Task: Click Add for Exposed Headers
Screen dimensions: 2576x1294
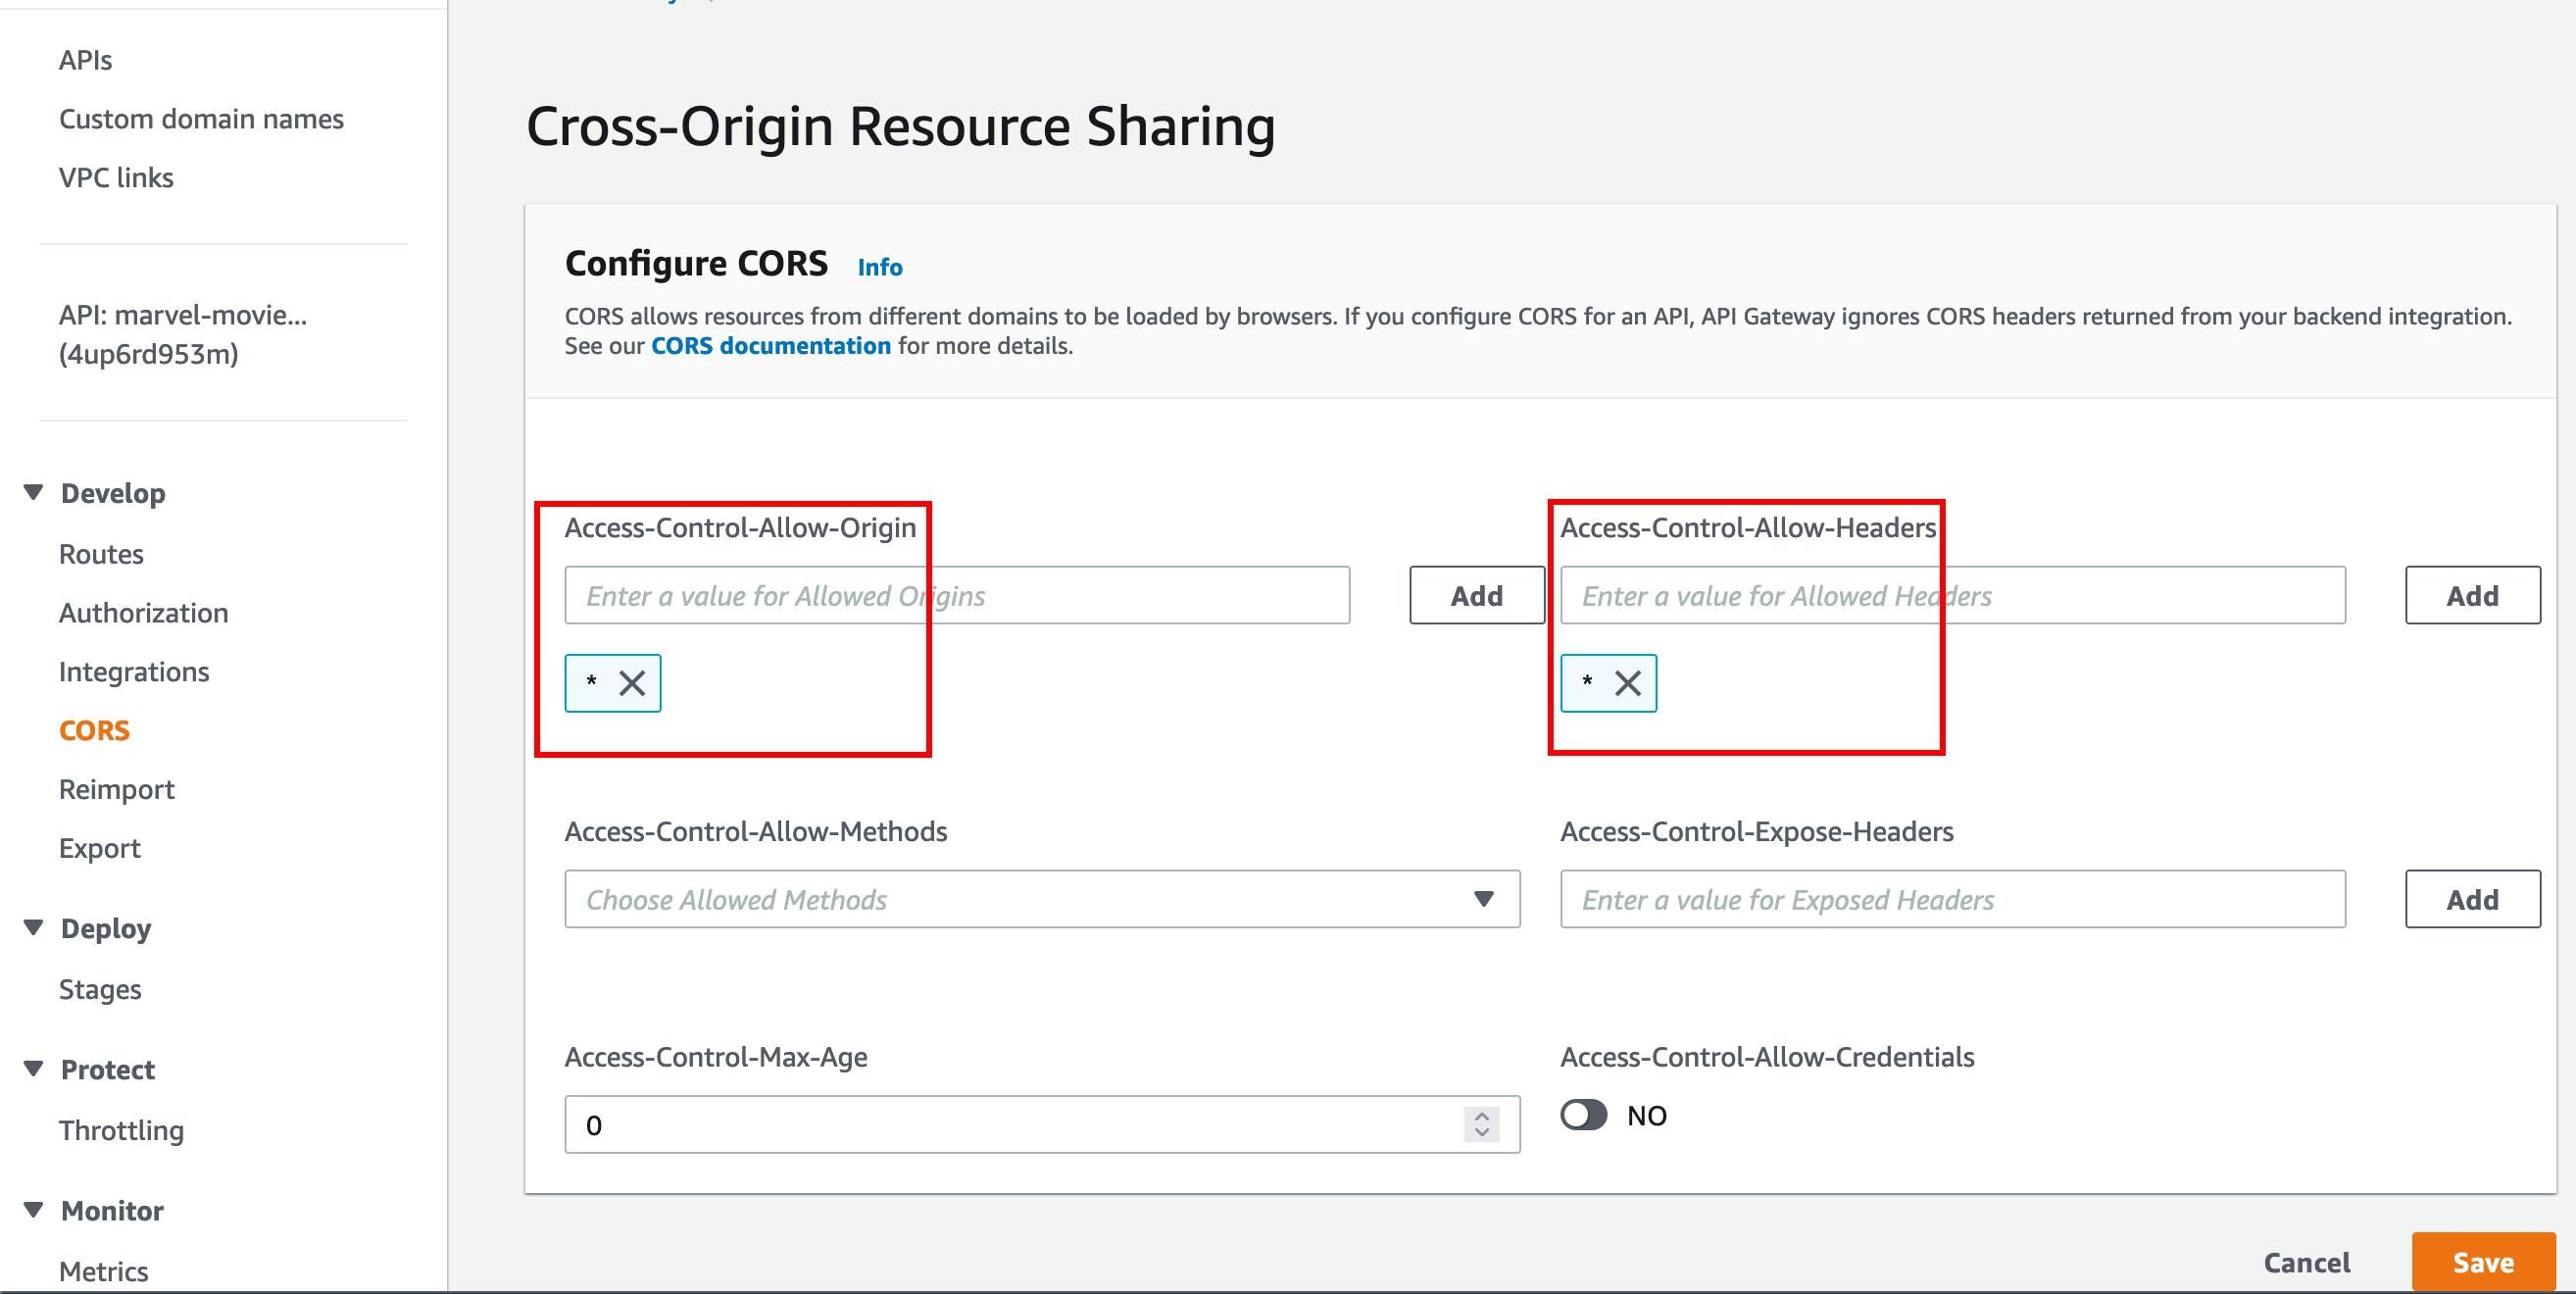Action: [x=2473, y=899]
